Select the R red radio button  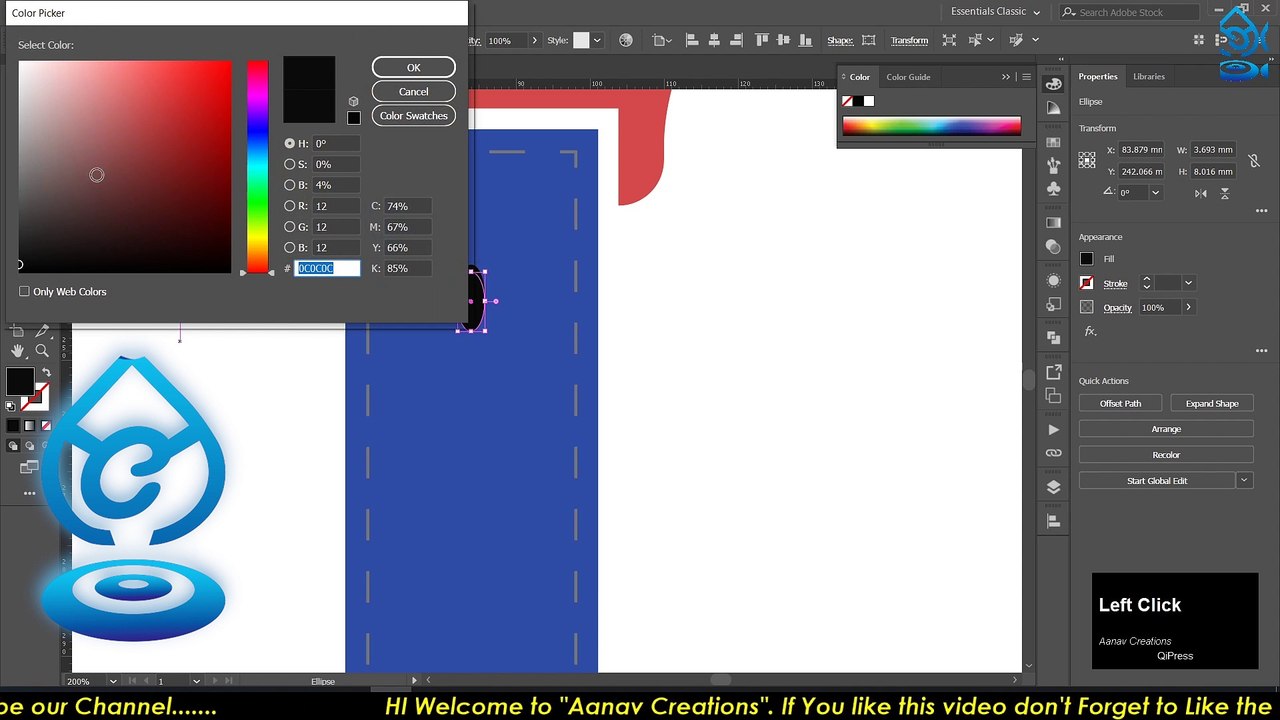tap(290, 206)
